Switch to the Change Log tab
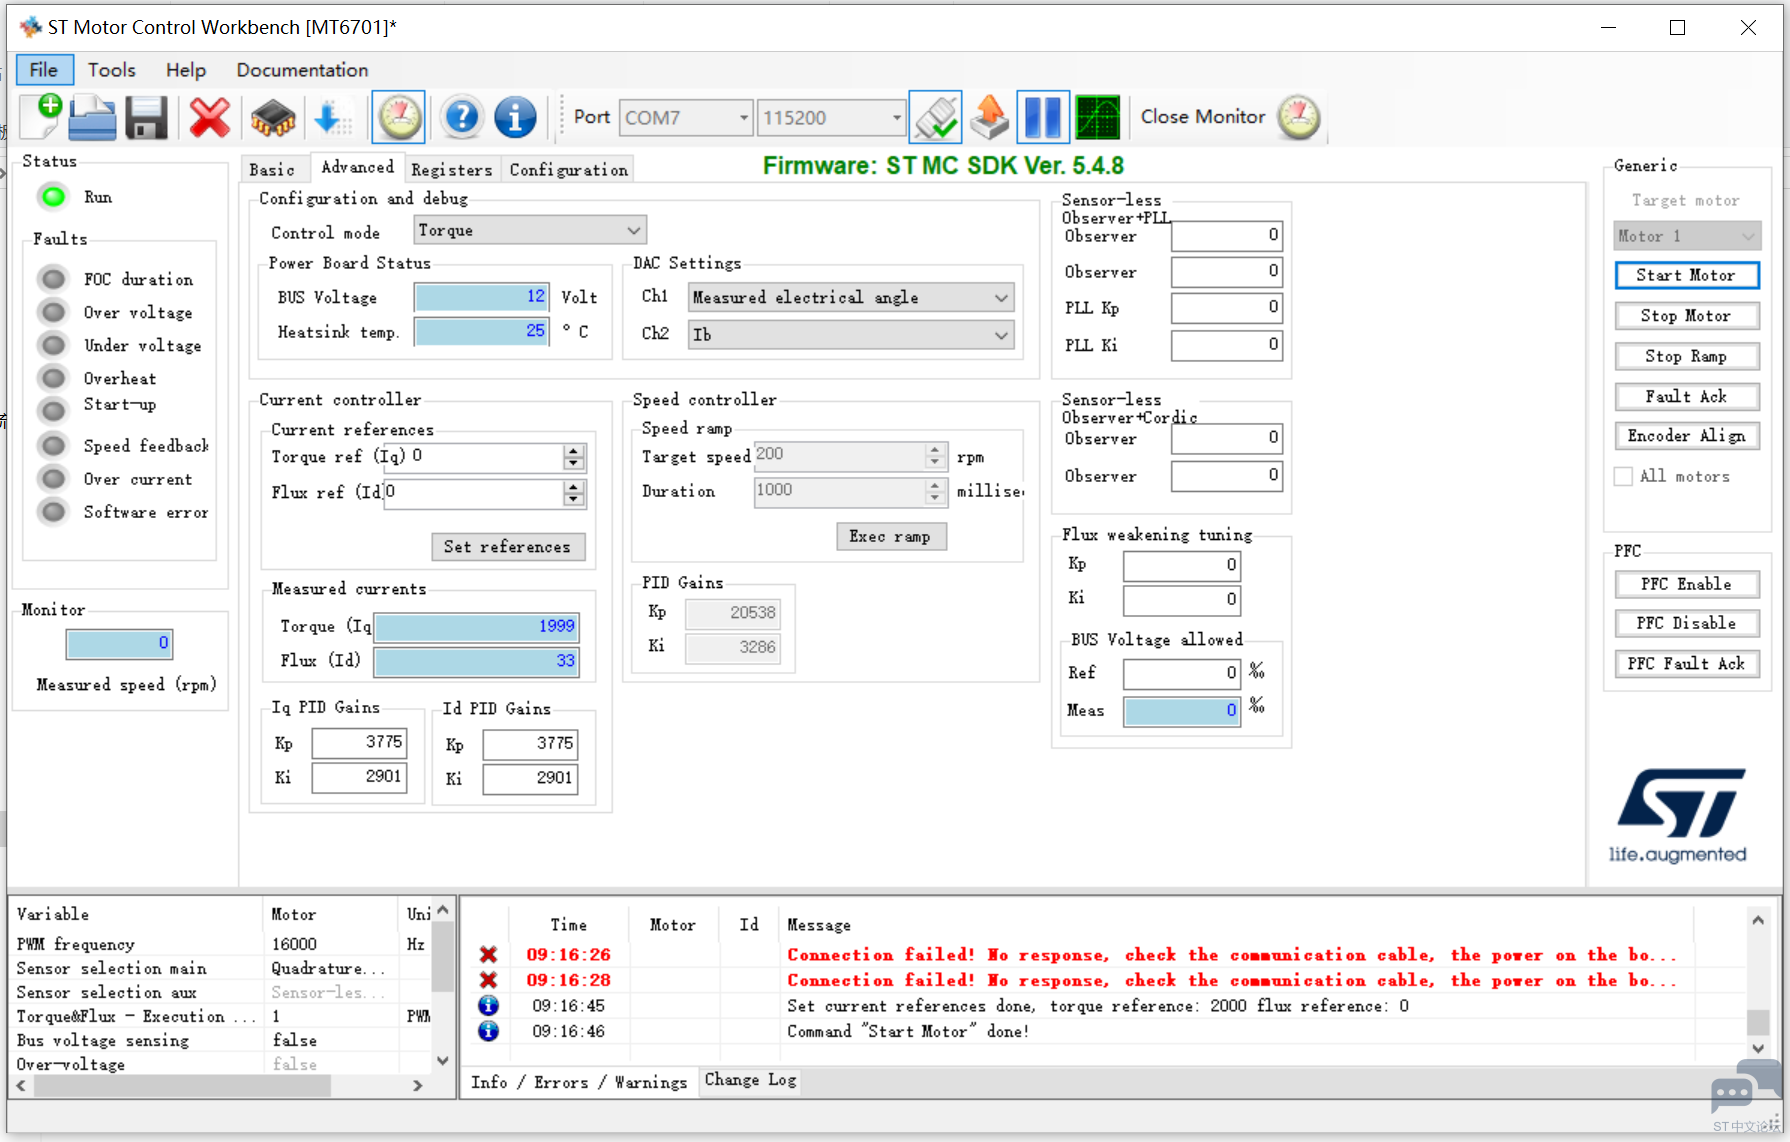1790x1142 pixels. pyautogui.click(x=750, y=1080)
